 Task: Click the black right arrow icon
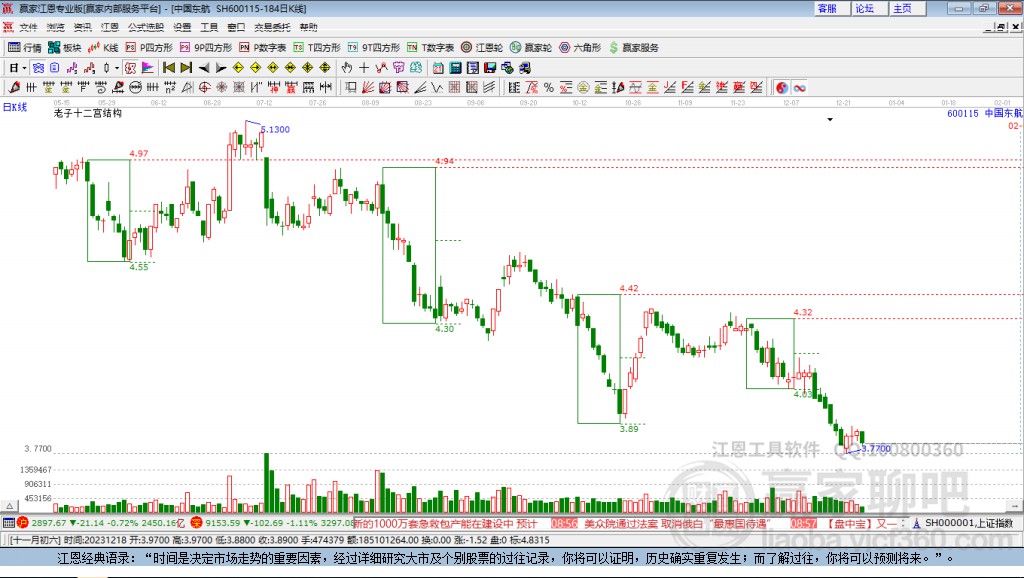221,68
